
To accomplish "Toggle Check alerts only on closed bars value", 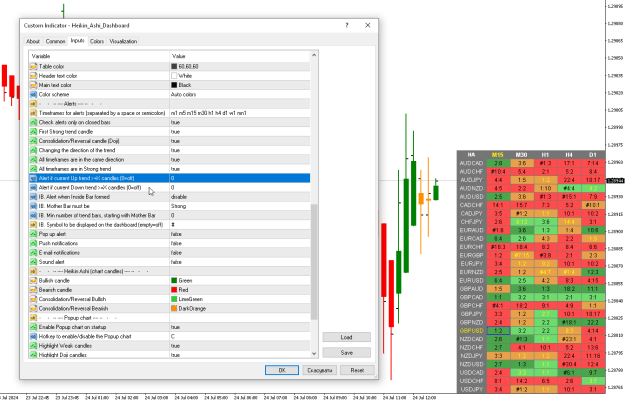I will coord(240,122).
